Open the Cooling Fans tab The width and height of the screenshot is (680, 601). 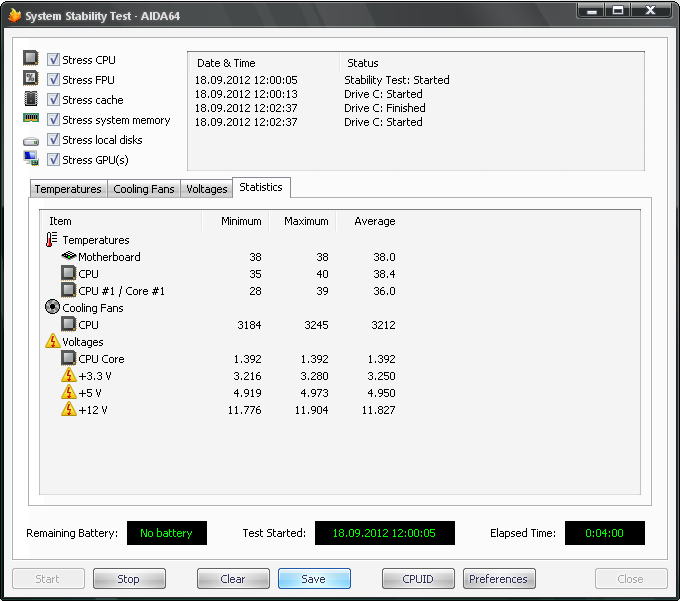pyautogui.click(x=144, y=189)
